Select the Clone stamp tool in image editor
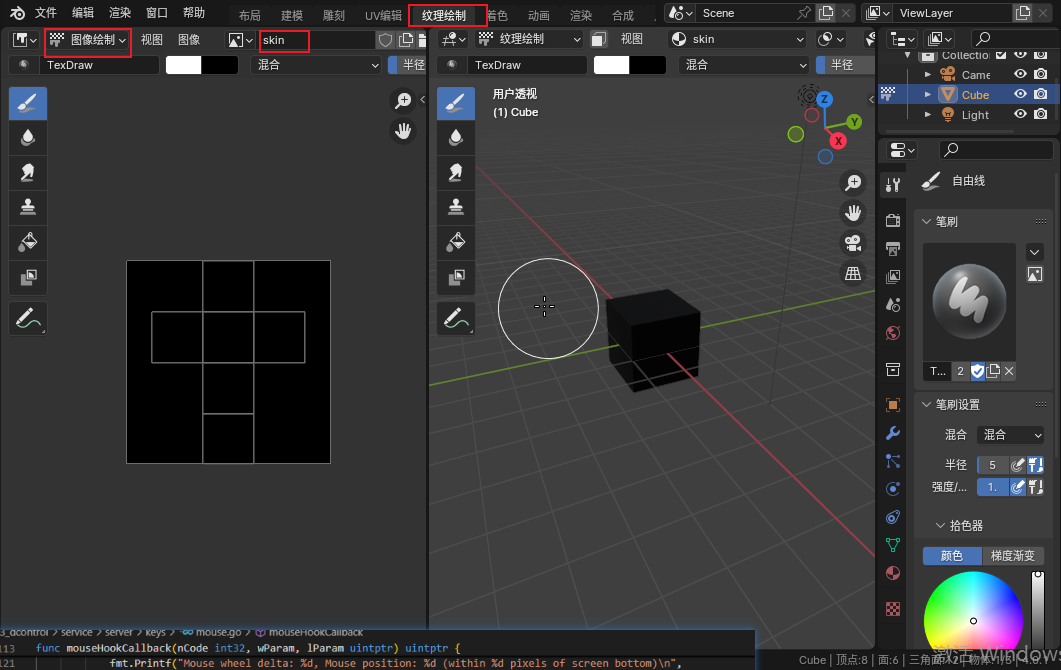Image resolution: width=1061 pixels, height=670 pixels. point(28,207)
